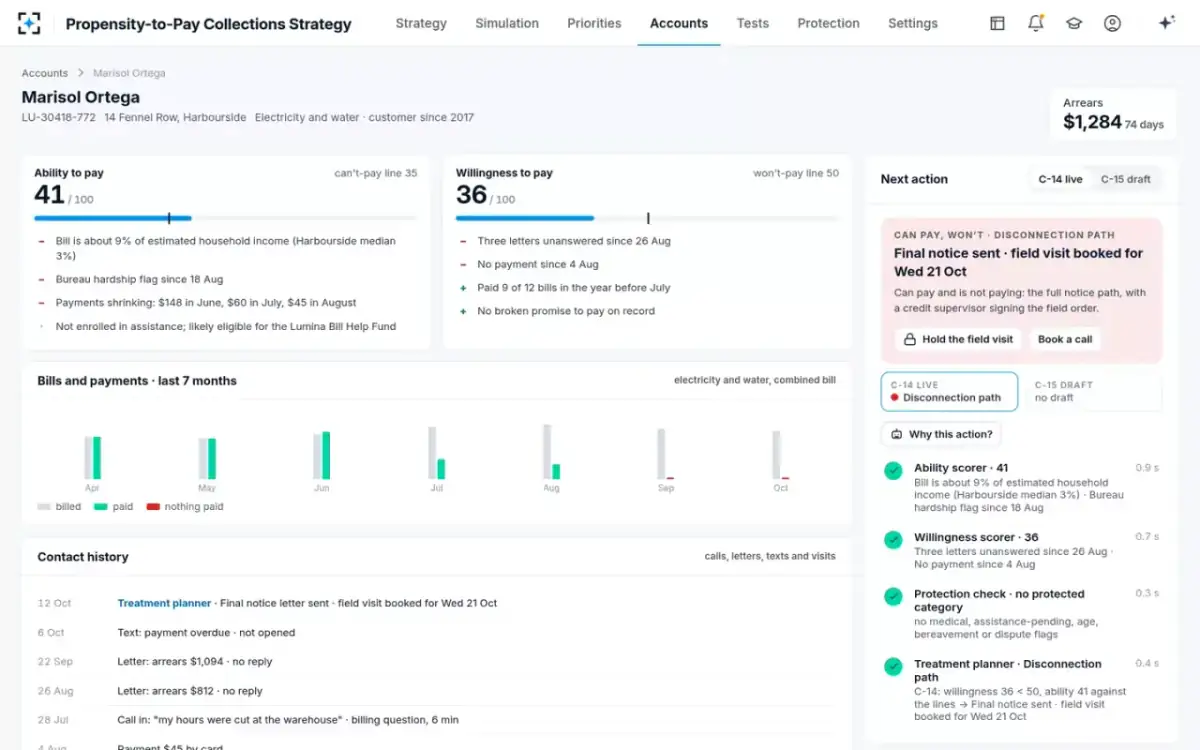Viewport: 1200px width, 750px height.
Task: Click Hold the field visit button
Action: tap(958, 339)
